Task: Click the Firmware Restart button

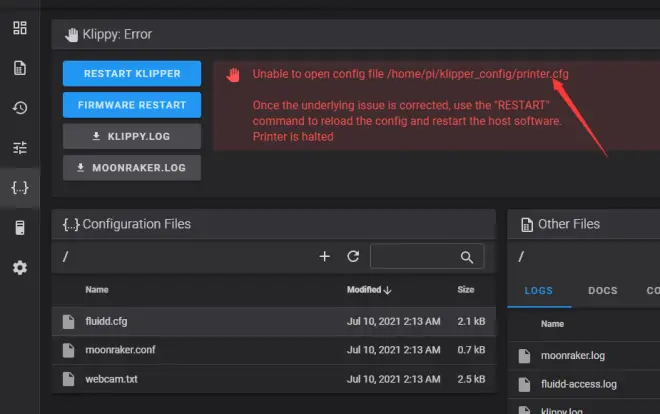Action: coord(132,105)
